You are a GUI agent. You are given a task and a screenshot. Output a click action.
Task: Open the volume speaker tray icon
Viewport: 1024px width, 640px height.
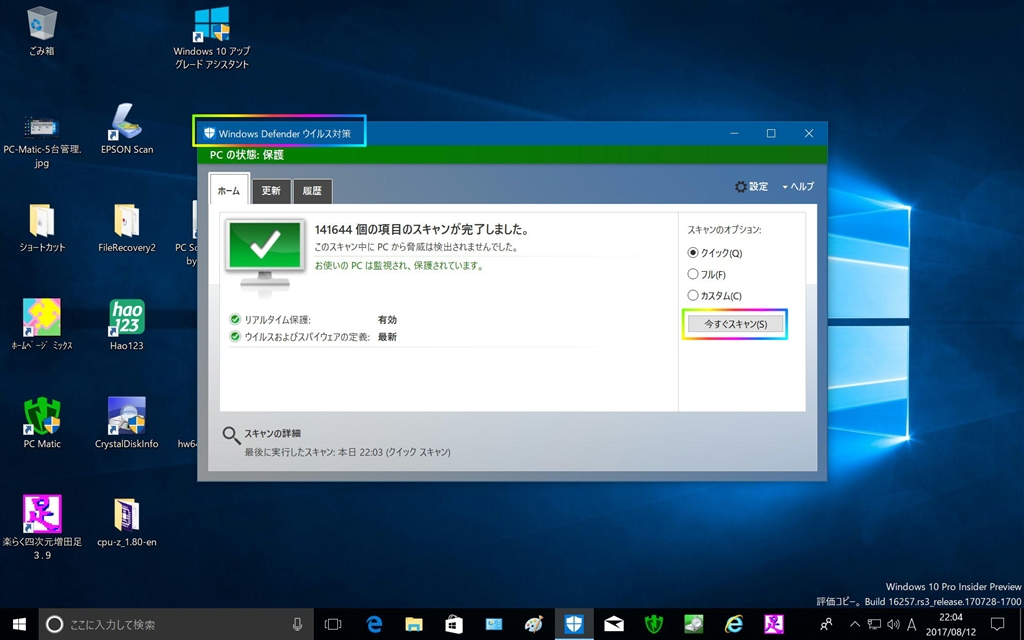(x=893, y=624)
